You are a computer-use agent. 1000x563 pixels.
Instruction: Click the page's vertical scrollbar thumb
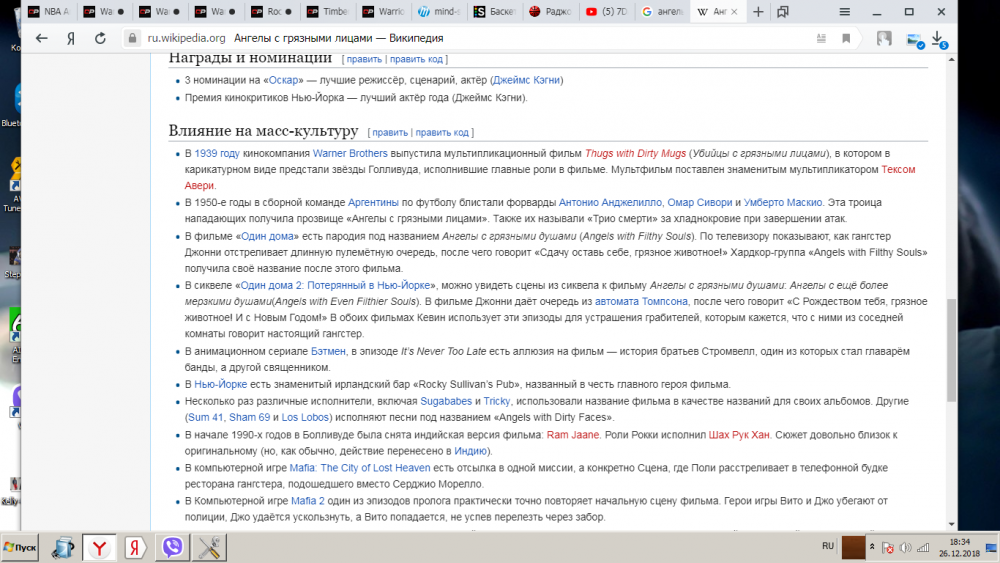pyautogui.click(x=952, y=340)
